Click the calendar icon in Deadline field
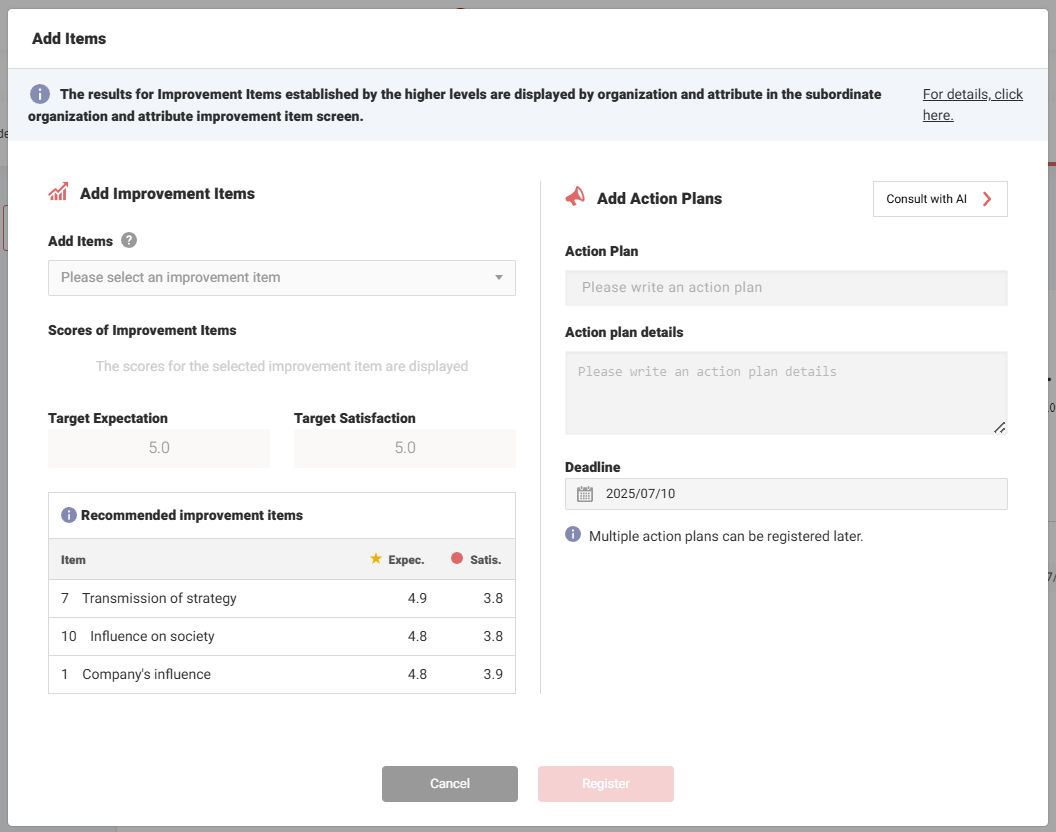 click(585, 494)
